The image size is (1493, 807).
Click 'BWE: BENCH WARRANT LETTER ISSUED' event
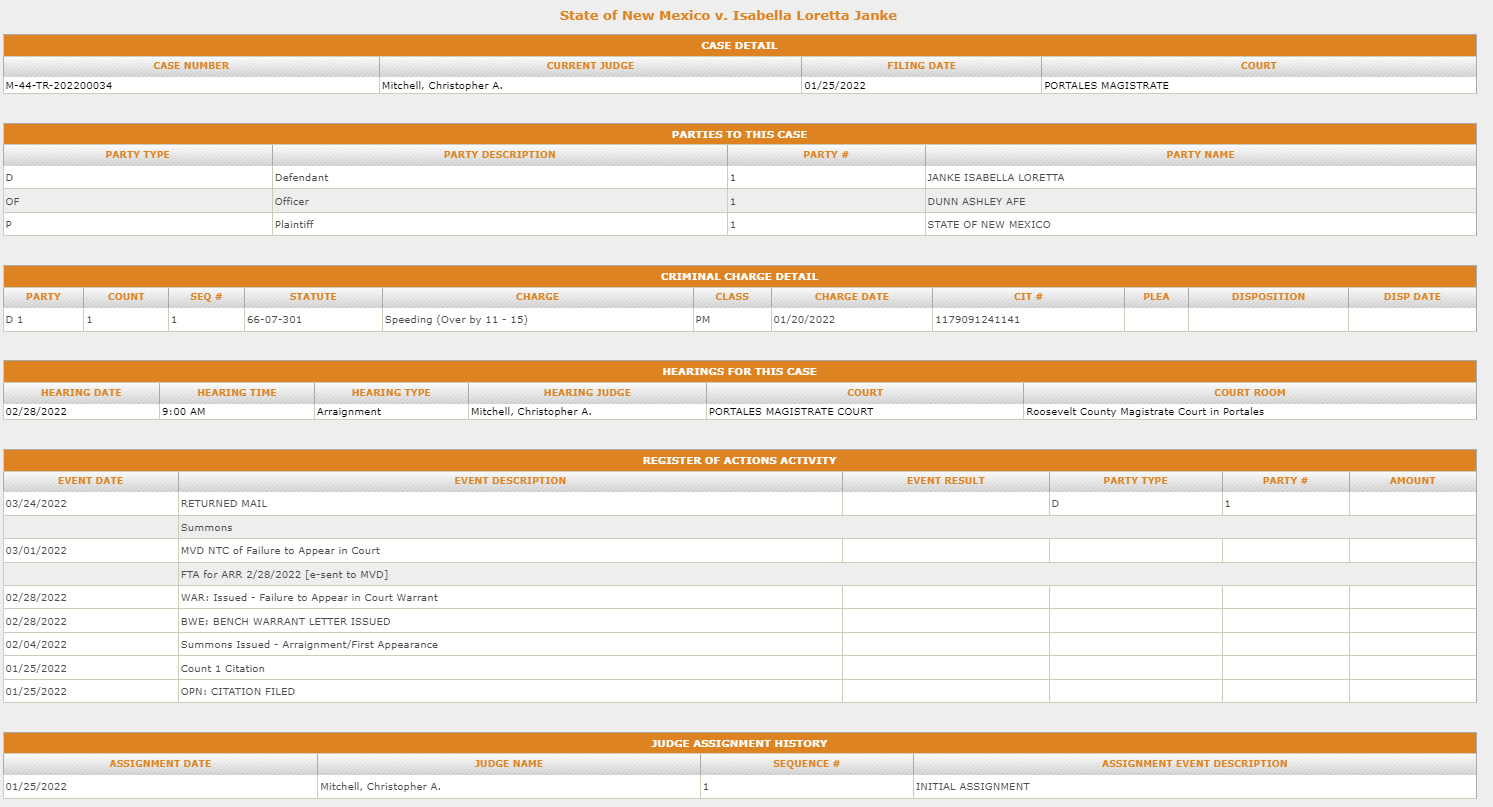(285, 622)
